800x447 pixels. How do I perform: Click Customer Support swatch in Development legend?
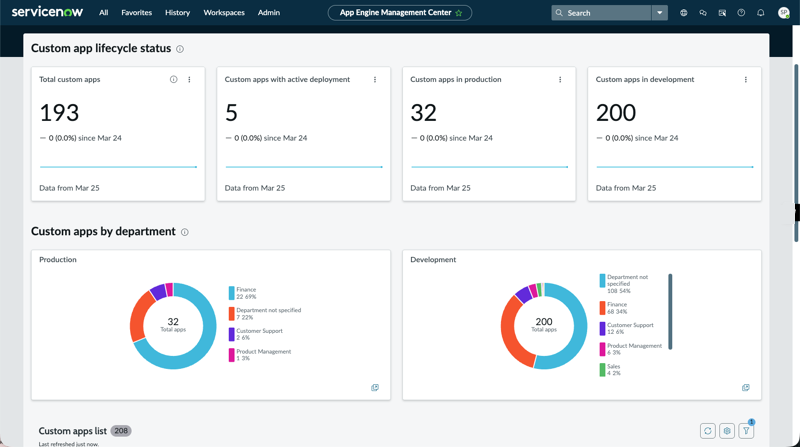tap(603, 329)
